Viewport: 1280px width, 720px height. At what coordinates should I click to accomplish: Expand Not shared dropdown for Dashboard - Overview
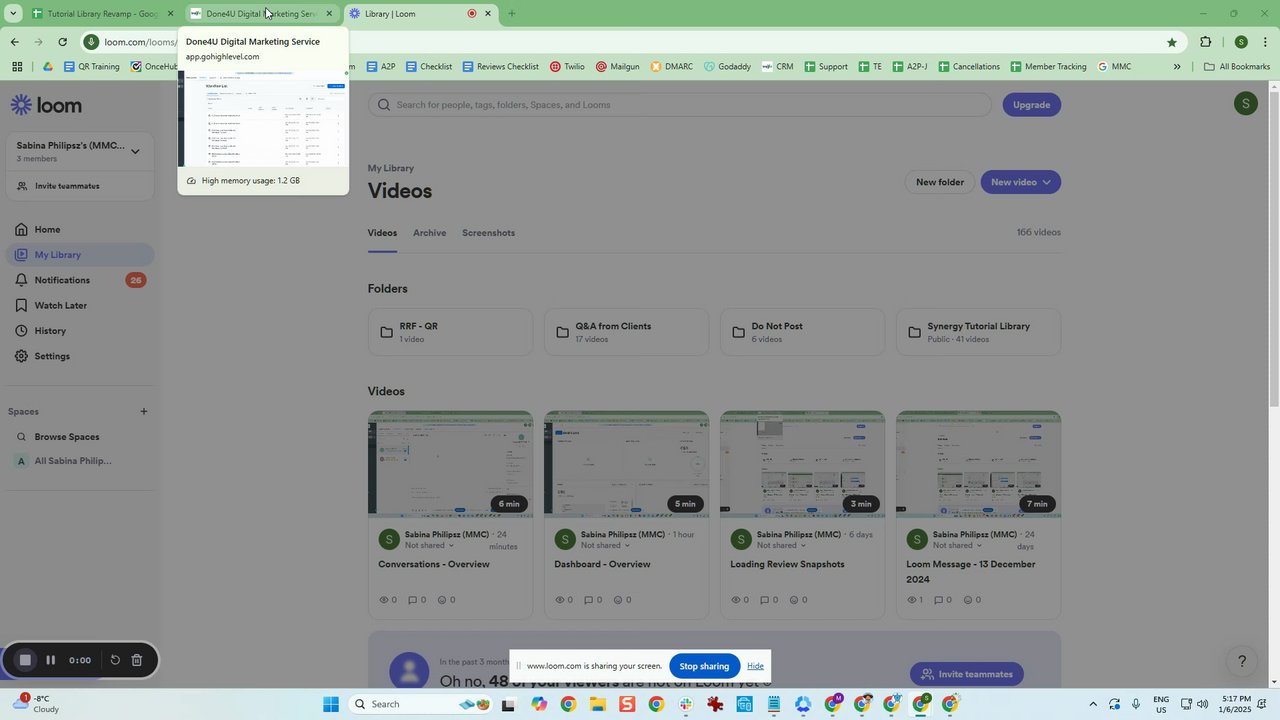[606, 546]
